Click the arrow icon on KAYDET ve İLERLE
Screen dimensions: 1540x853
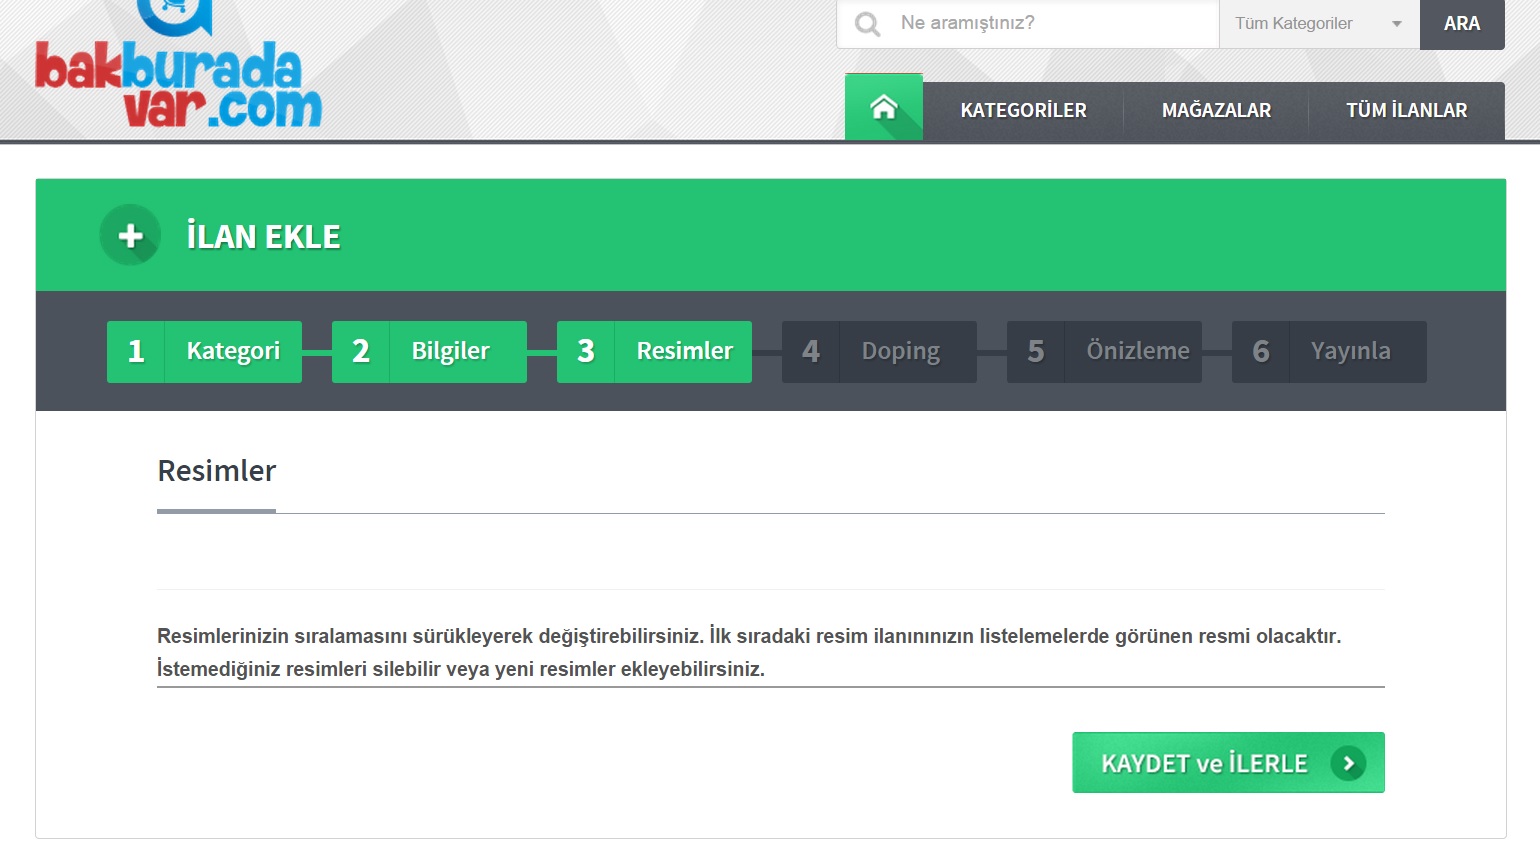pyautogui.click(x=1348, y=763)
